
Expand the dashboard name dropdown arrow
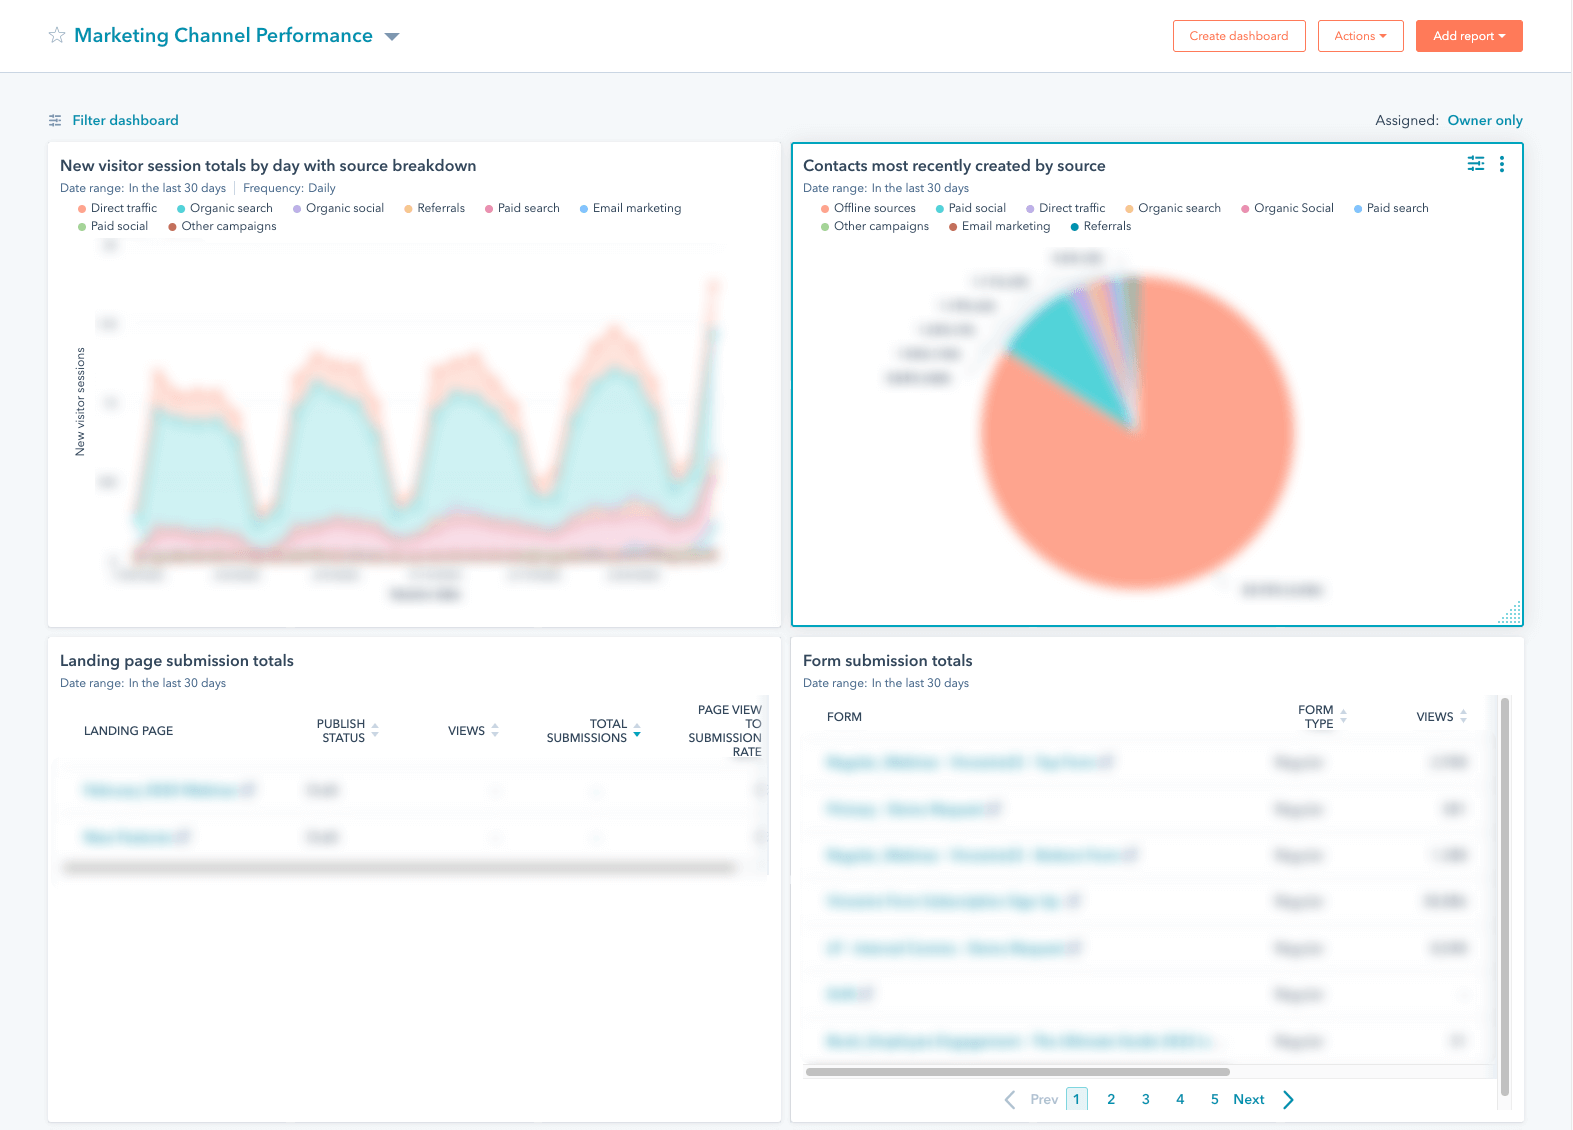tap(392, 37)
